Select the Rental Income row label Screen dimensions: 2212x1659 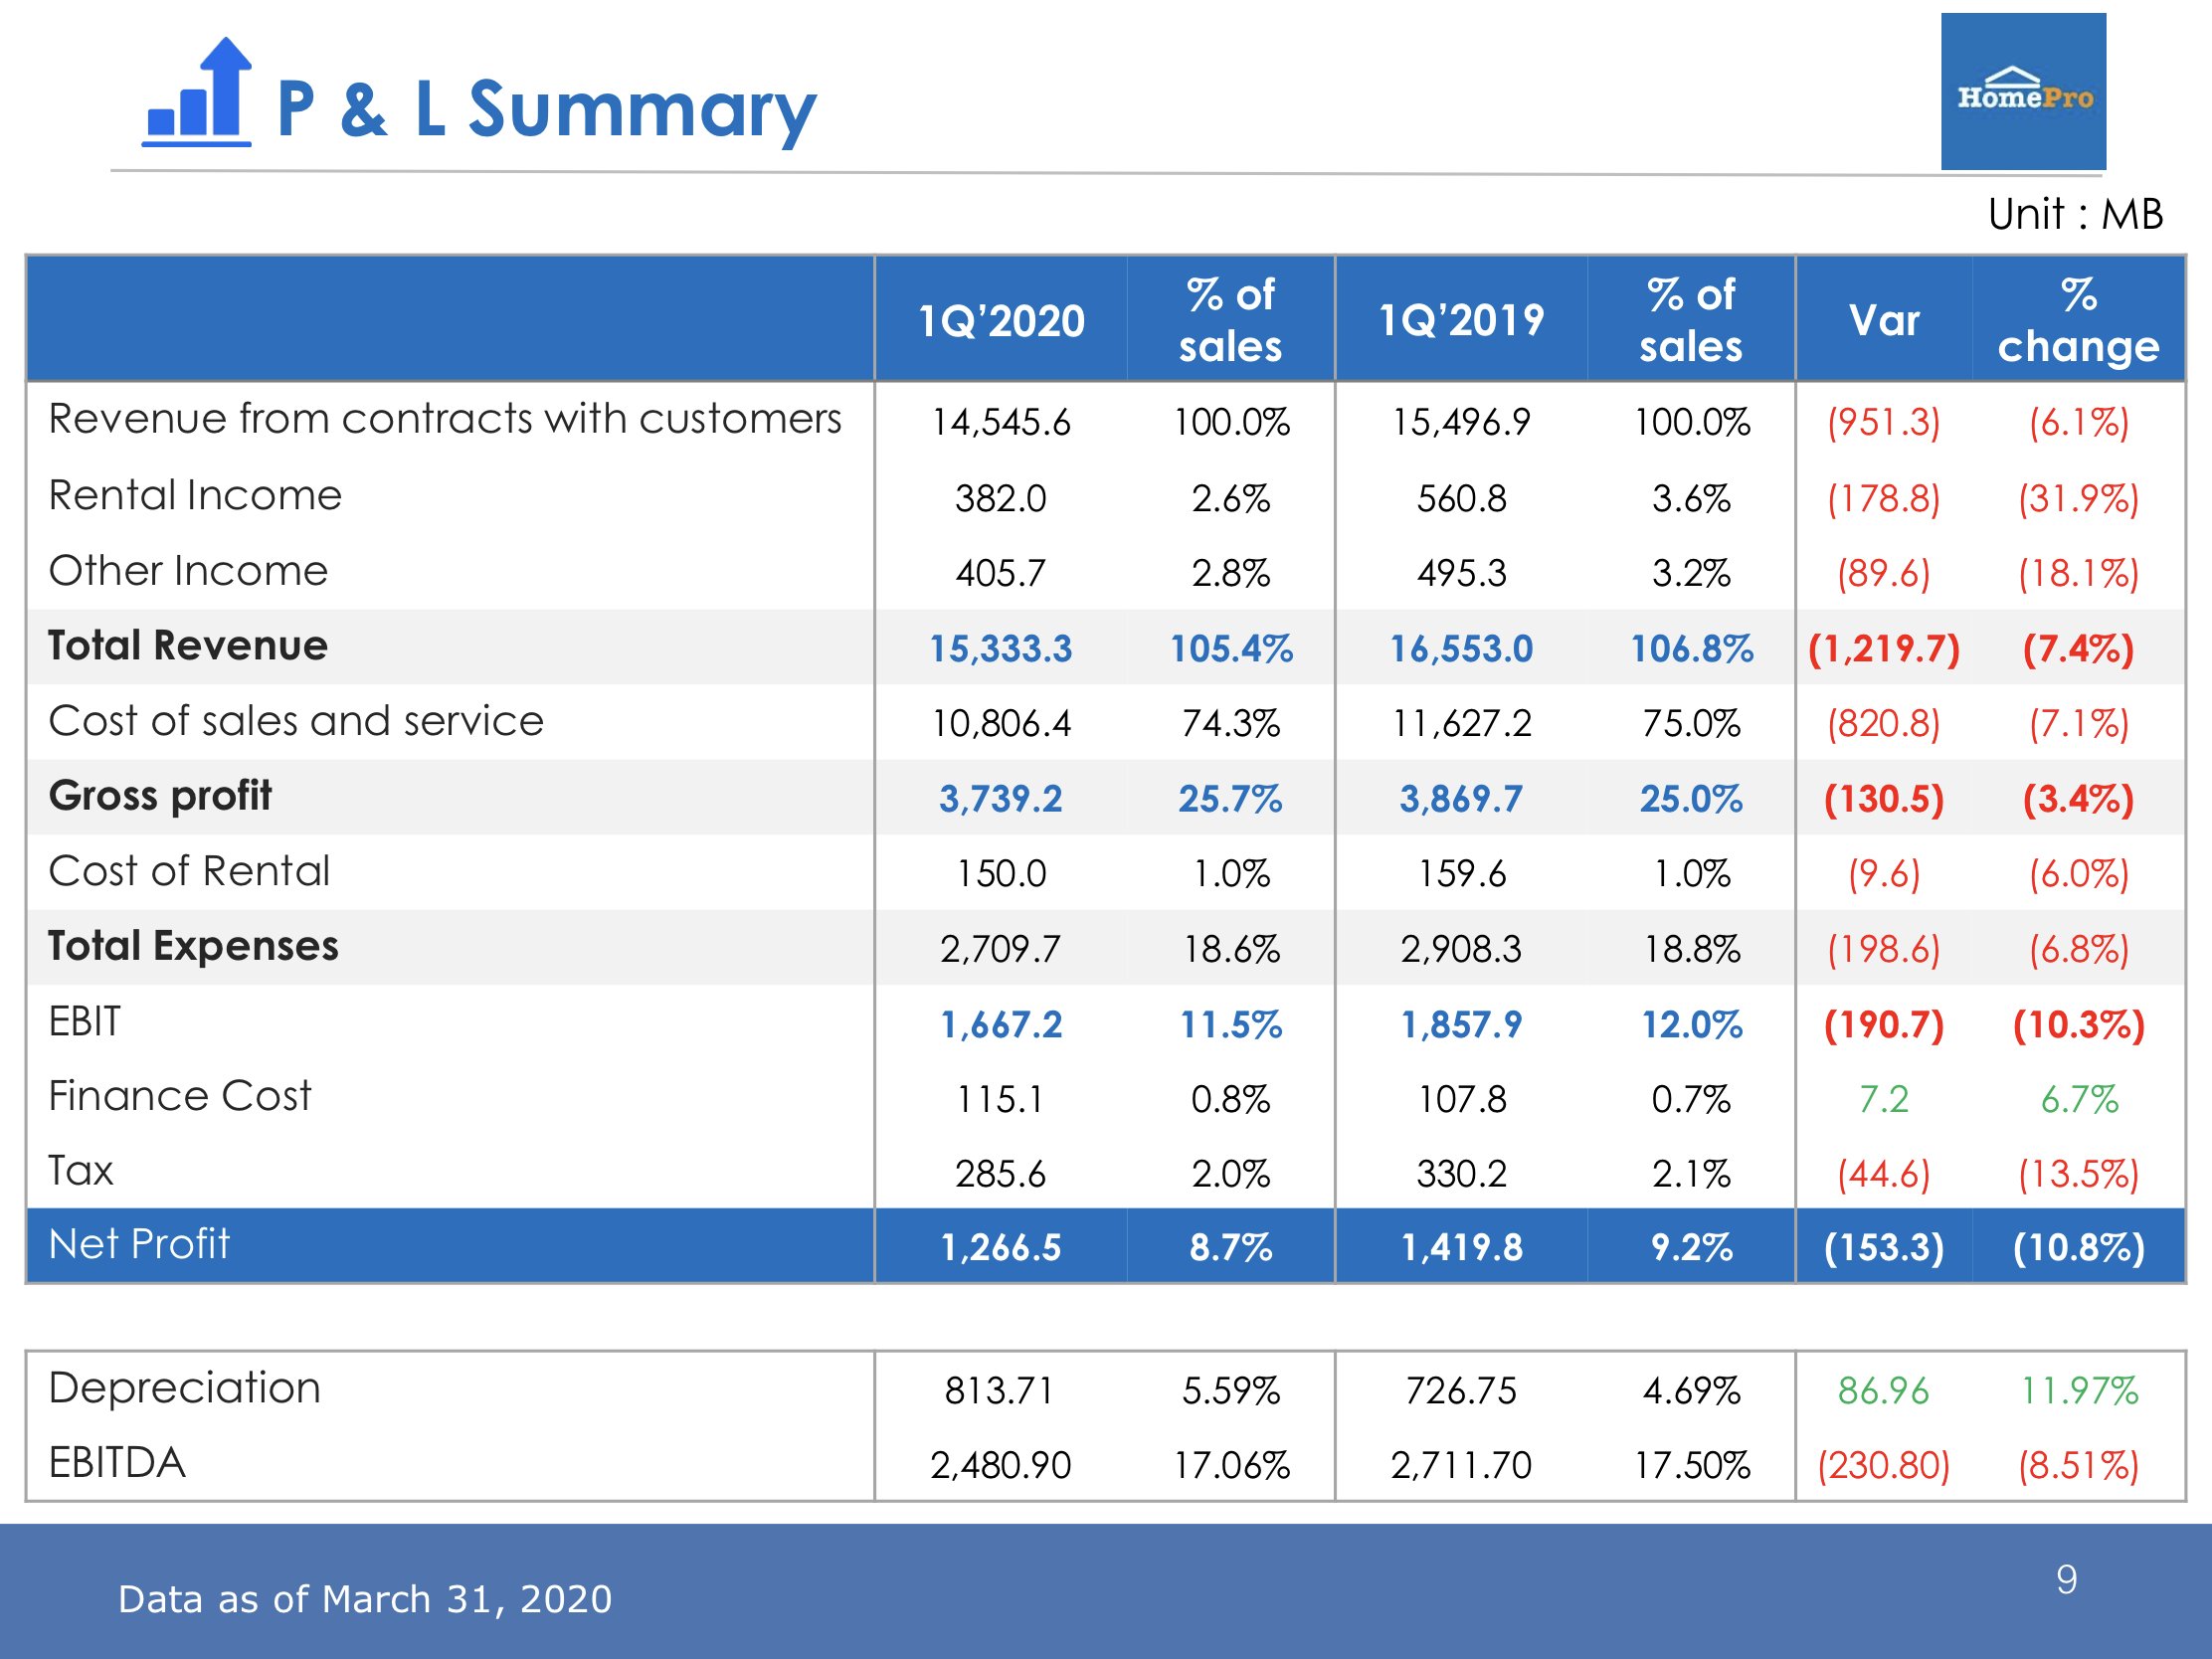(195, 495)
